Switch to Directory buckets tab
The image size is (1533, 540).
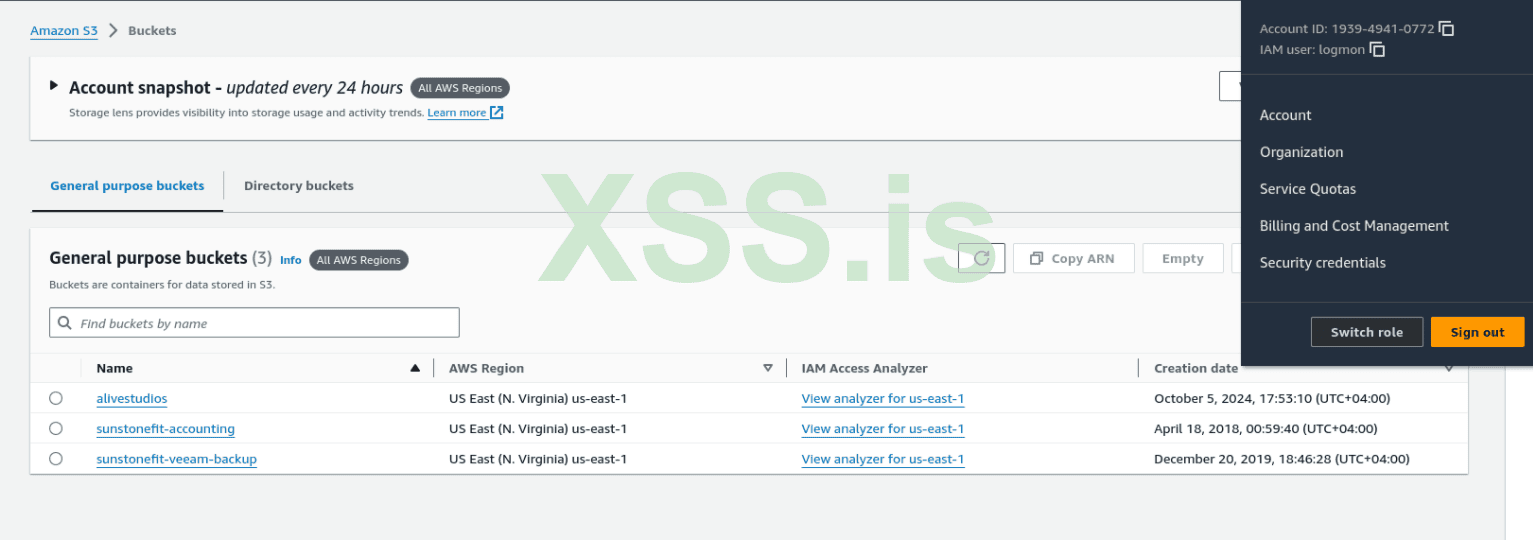coord(299,186)
